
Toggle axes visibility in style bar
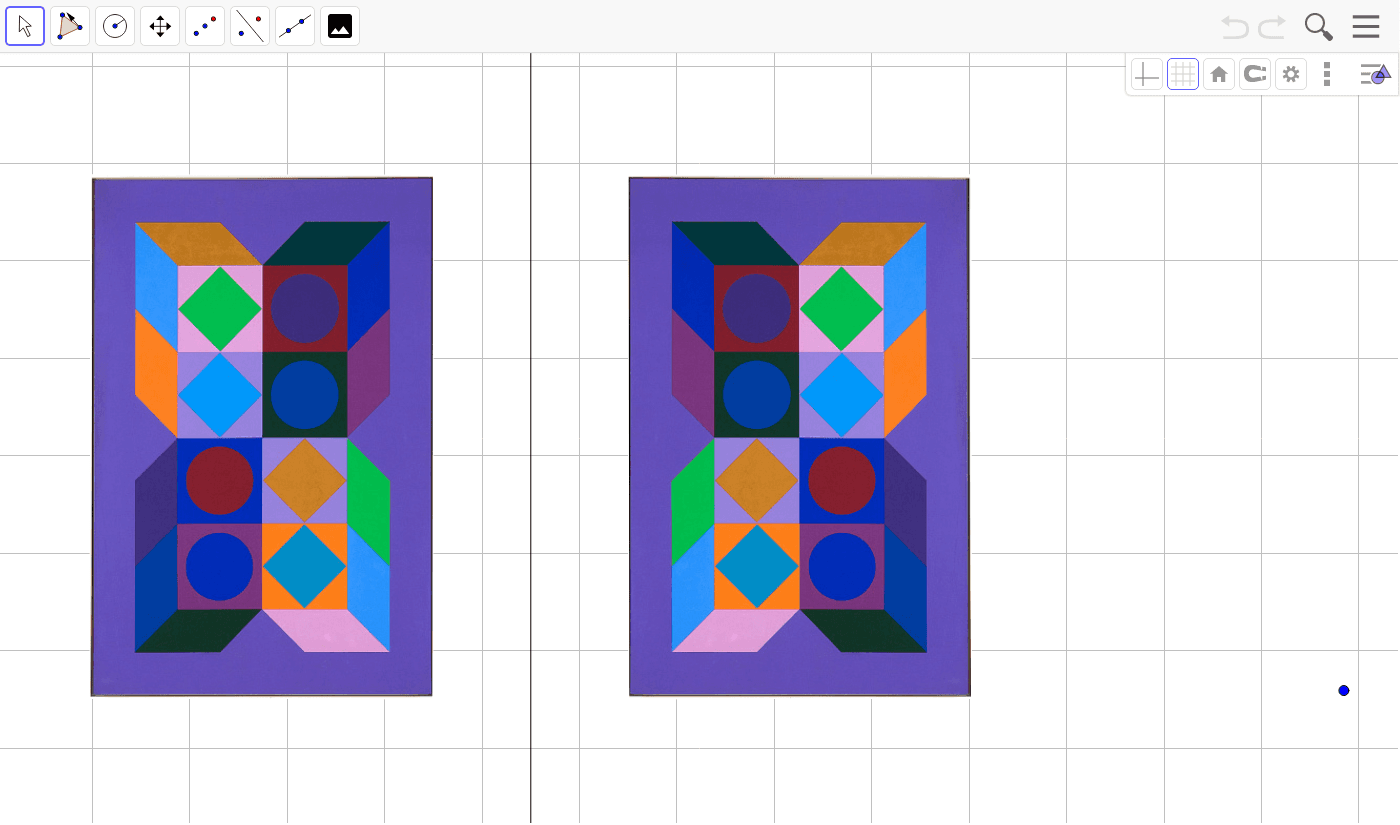1147,74
